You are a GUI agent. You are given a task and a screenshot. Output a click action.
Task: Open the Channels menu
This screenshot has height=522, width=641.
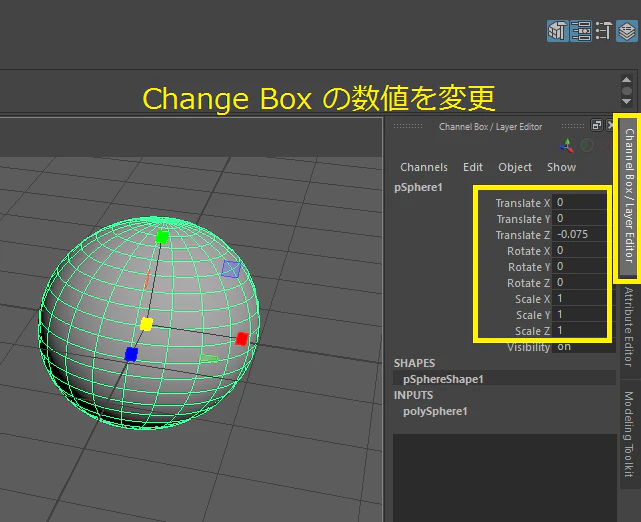pos(424,167)
